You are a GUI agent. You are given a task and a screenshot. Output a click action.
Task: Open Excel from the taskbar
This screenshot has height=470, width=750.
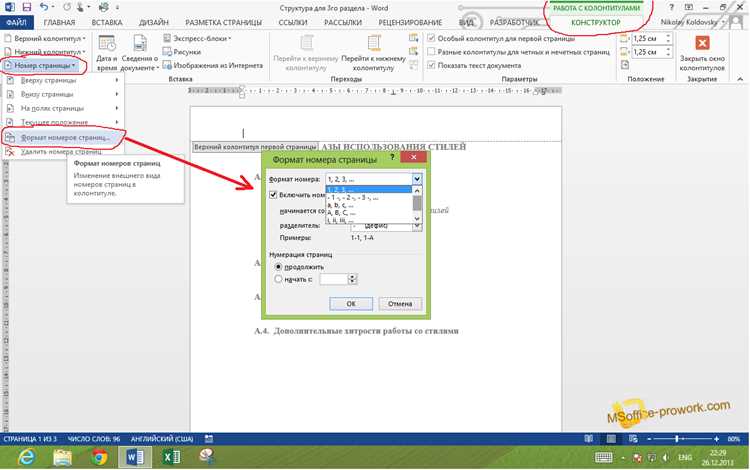coord(171,458)
